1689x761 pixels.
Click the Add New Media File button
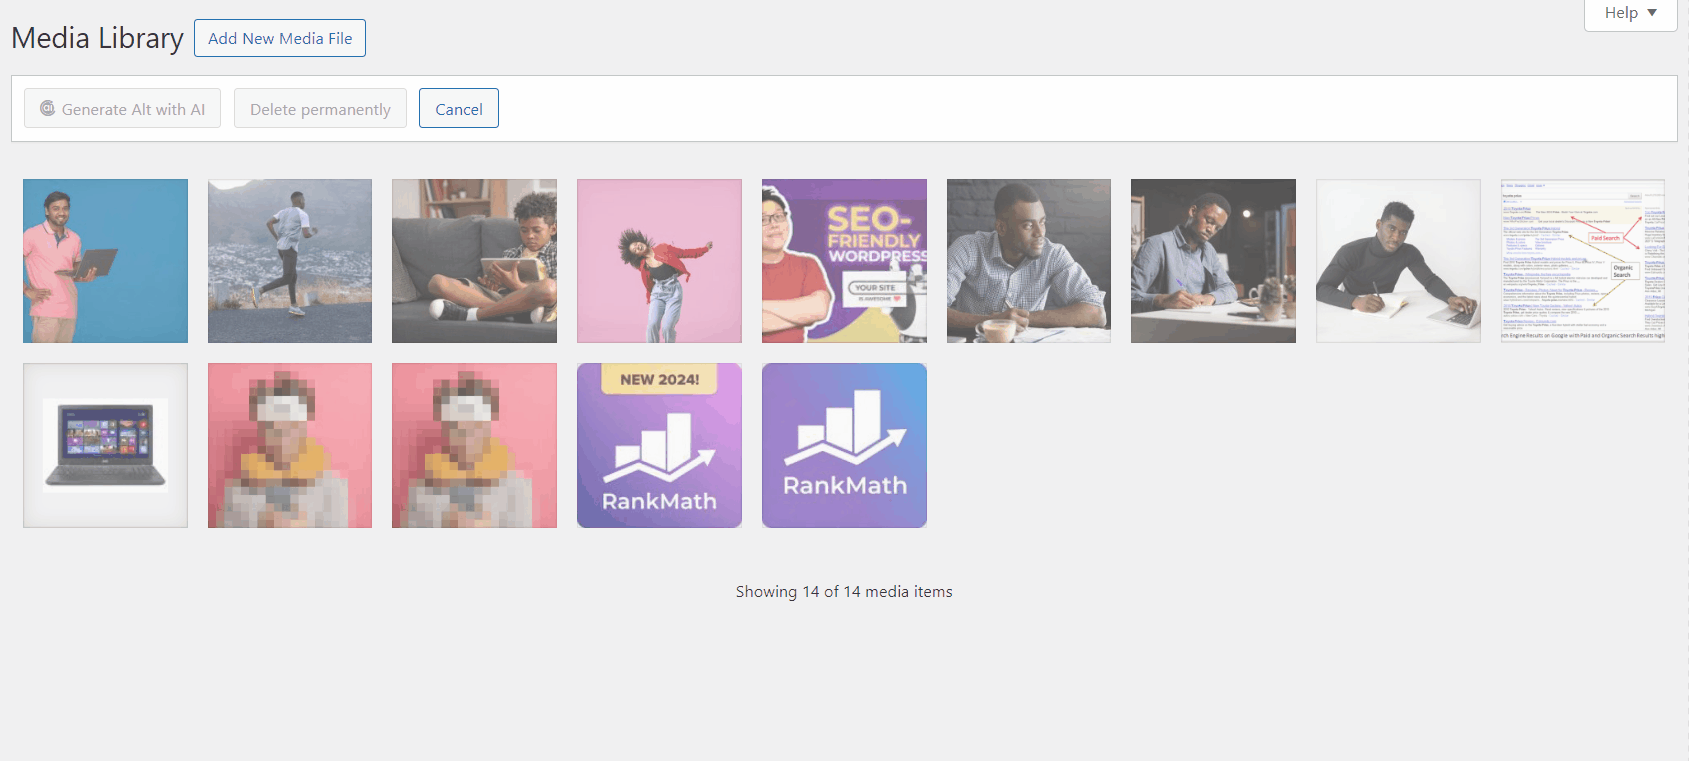click(x=280, y=38)
